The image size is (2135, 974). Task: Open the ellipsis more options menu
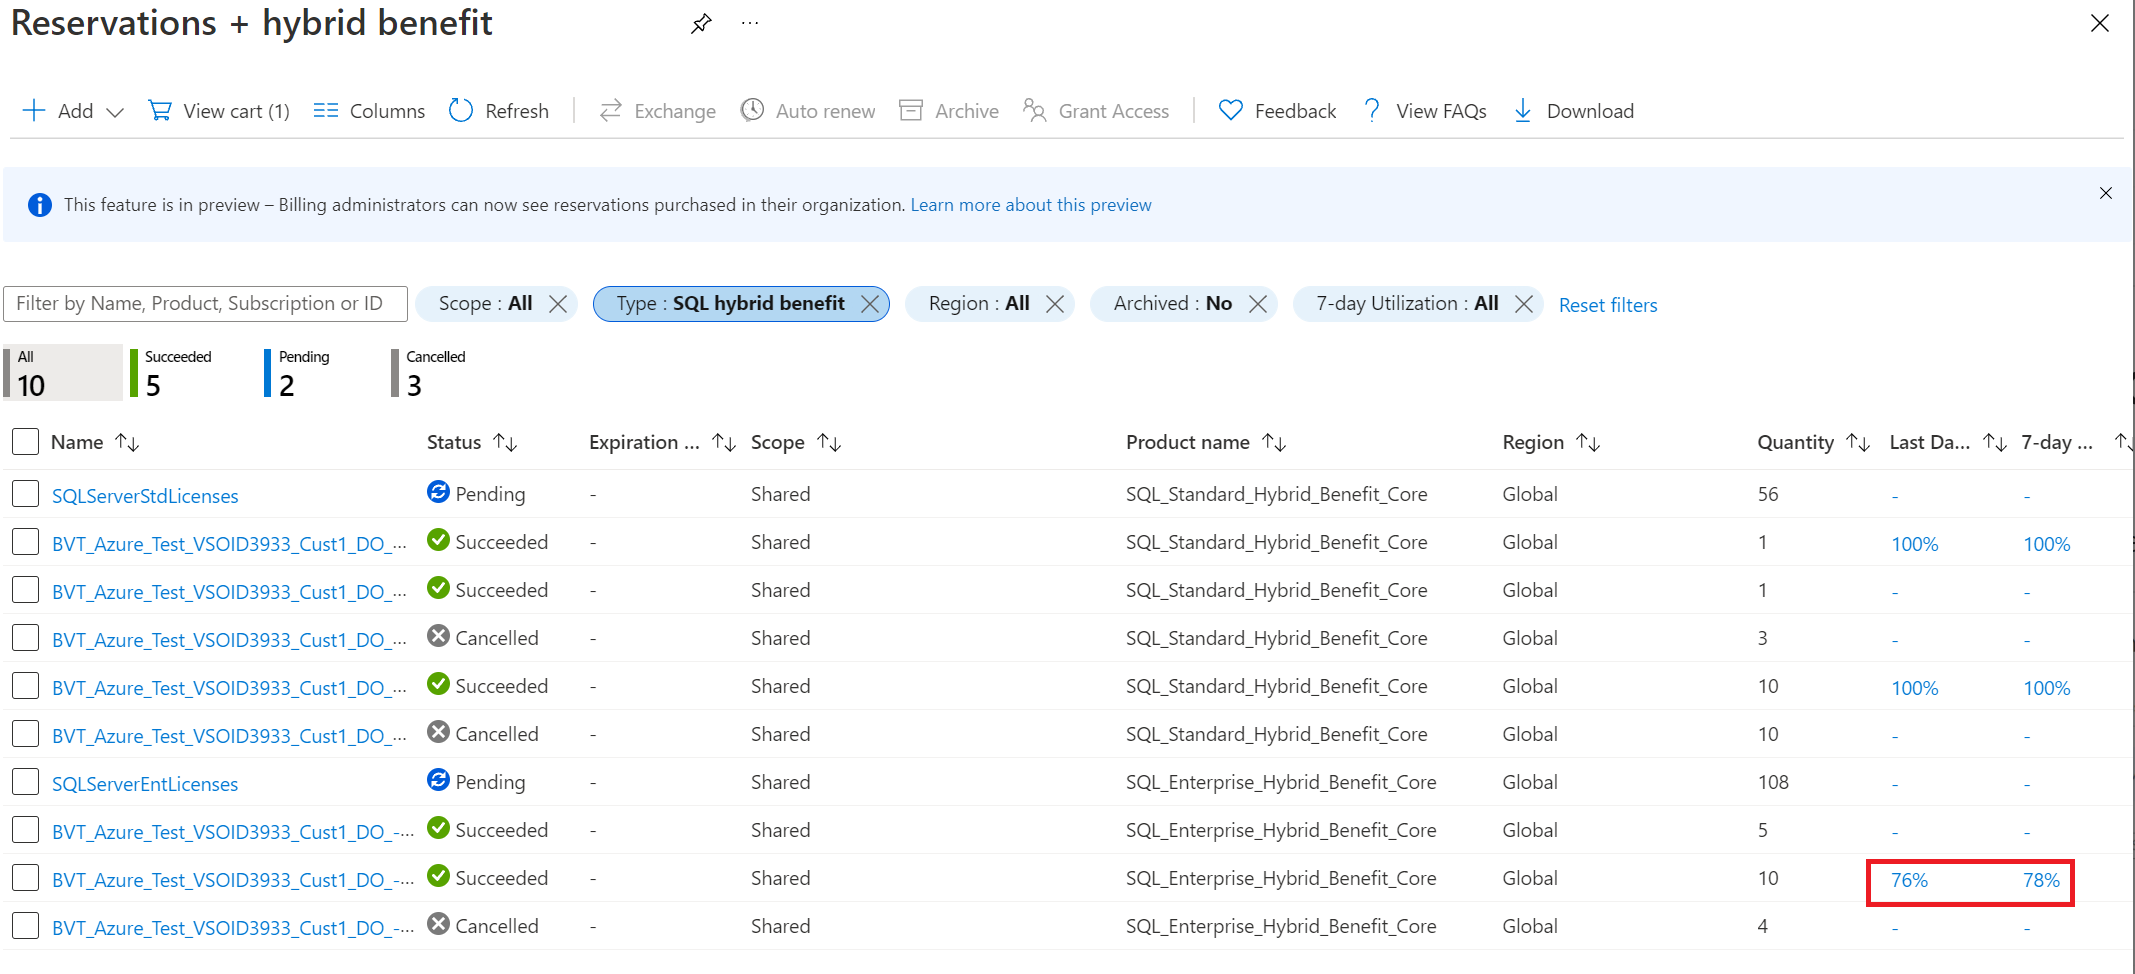[x=750, y=24]
